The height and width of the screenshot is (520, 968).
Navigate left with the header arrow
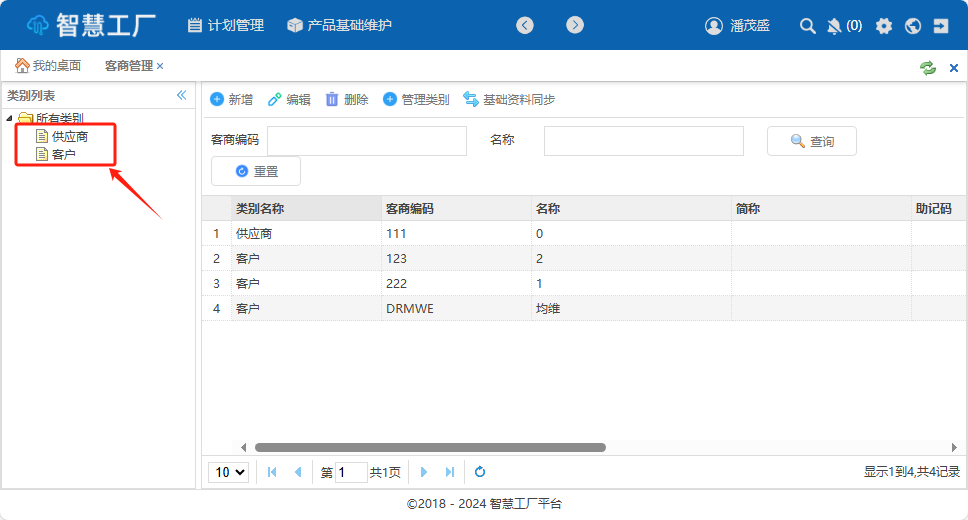click(525, 25)
